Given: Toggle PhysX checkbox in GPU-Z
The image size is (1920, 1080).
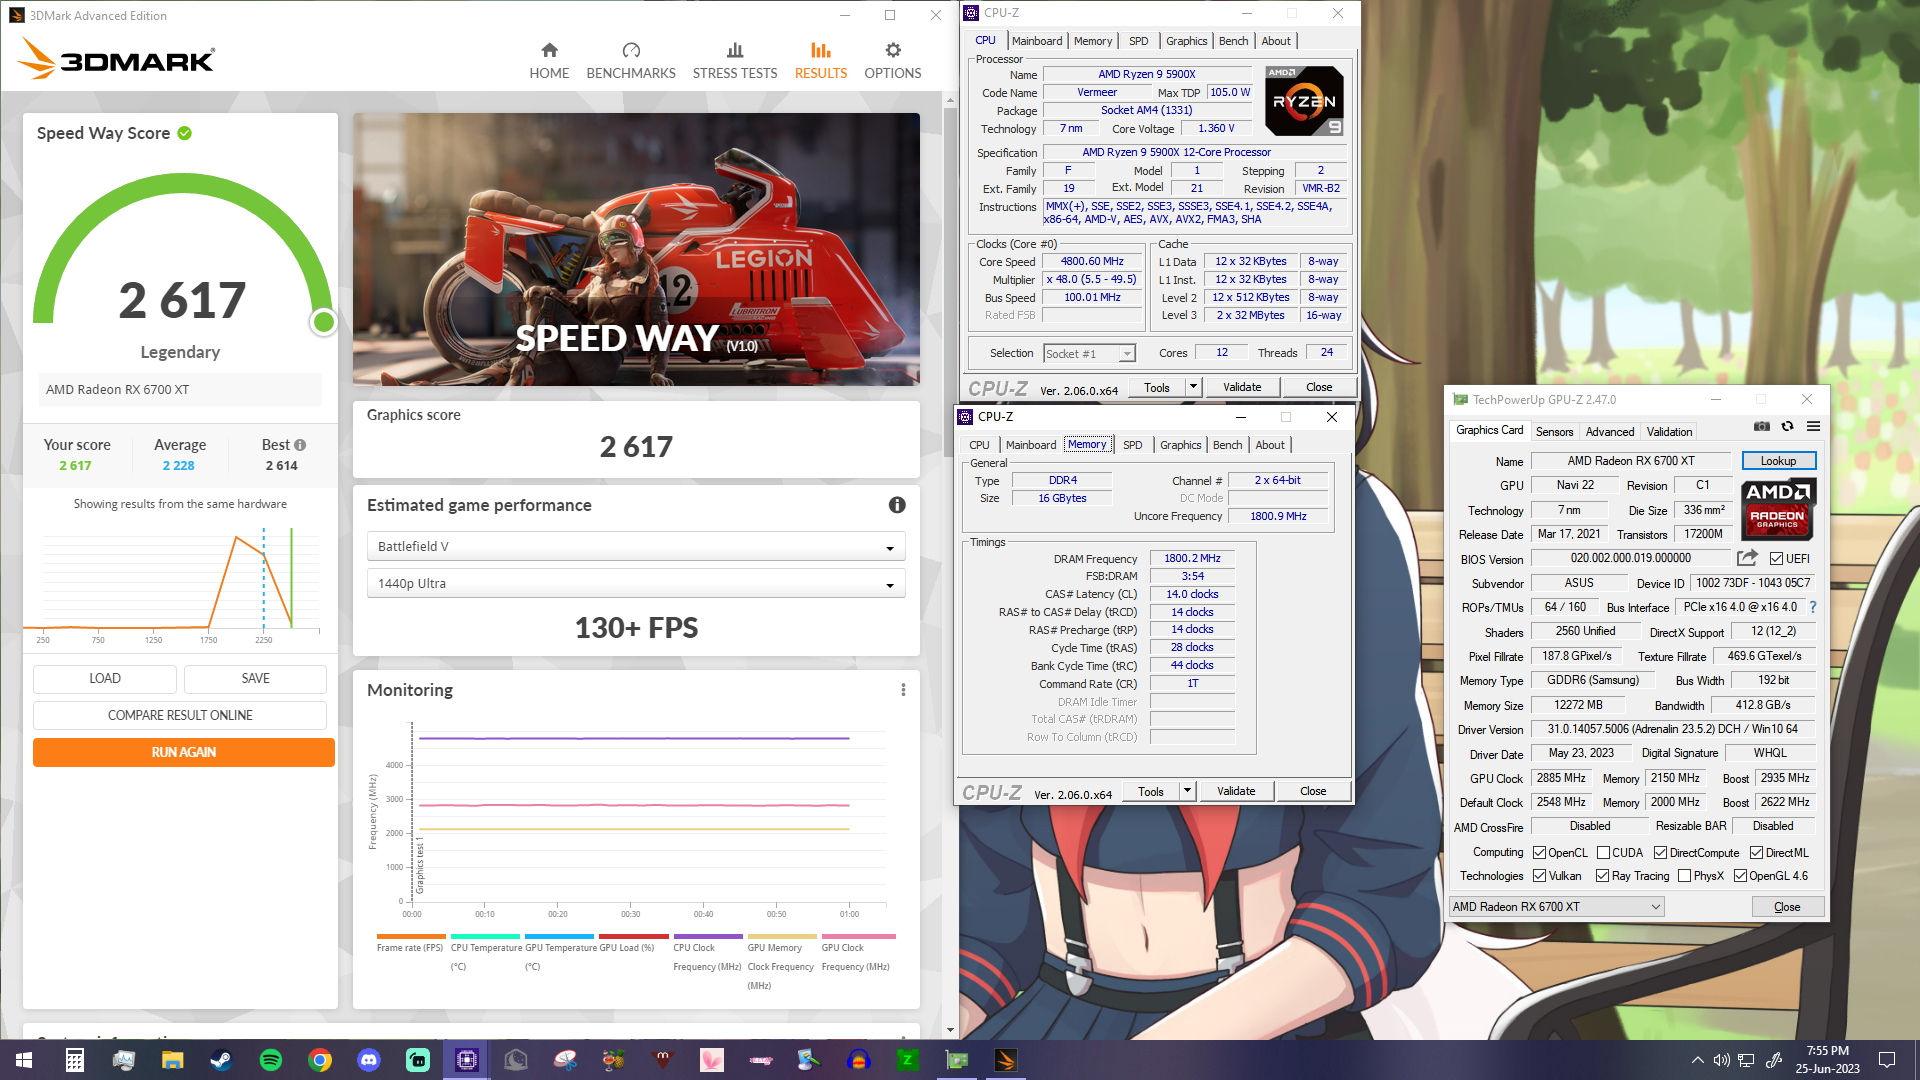Looking at the screenshot, I should 1685,876.
